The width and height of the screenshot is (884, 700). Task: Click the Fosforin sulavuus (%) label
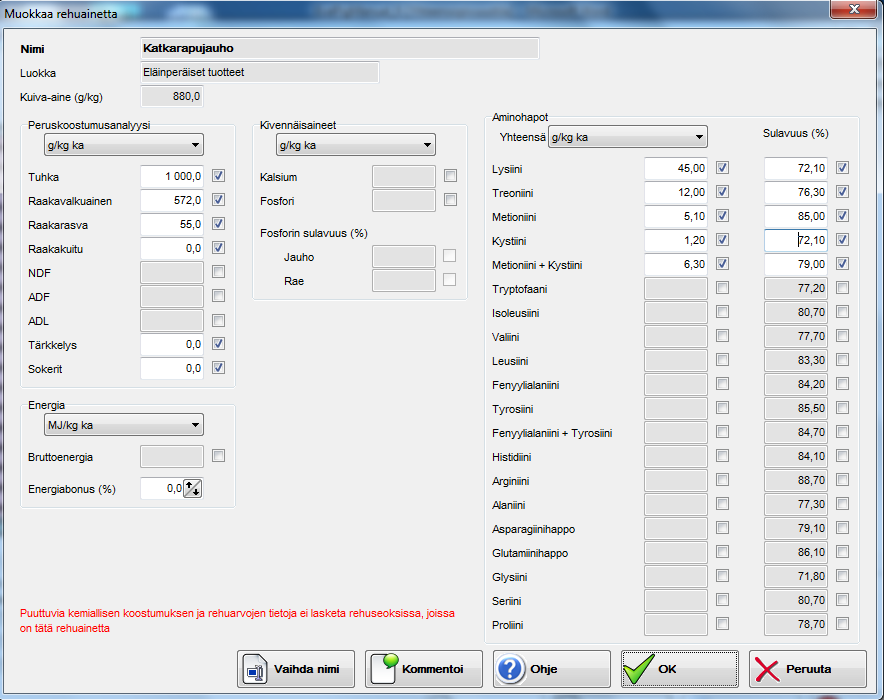coord(313,233)
